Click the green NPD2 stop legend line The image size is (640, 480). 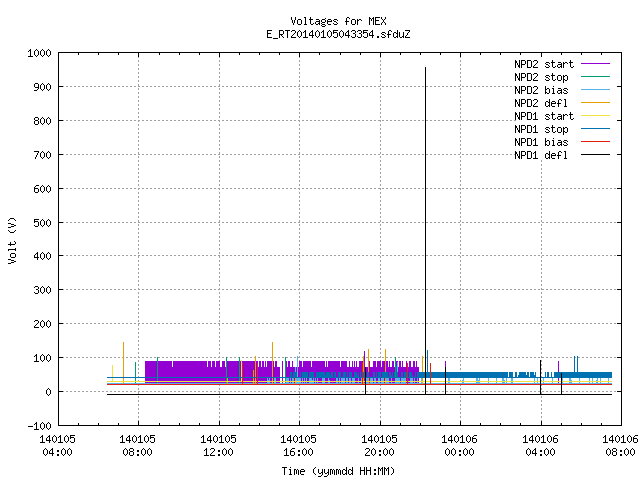pyautogui.click(x=596, y=77)
